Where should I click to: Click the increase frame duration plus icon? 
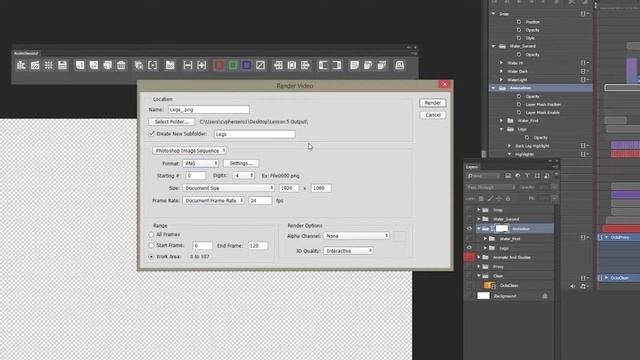click(202, 65)
